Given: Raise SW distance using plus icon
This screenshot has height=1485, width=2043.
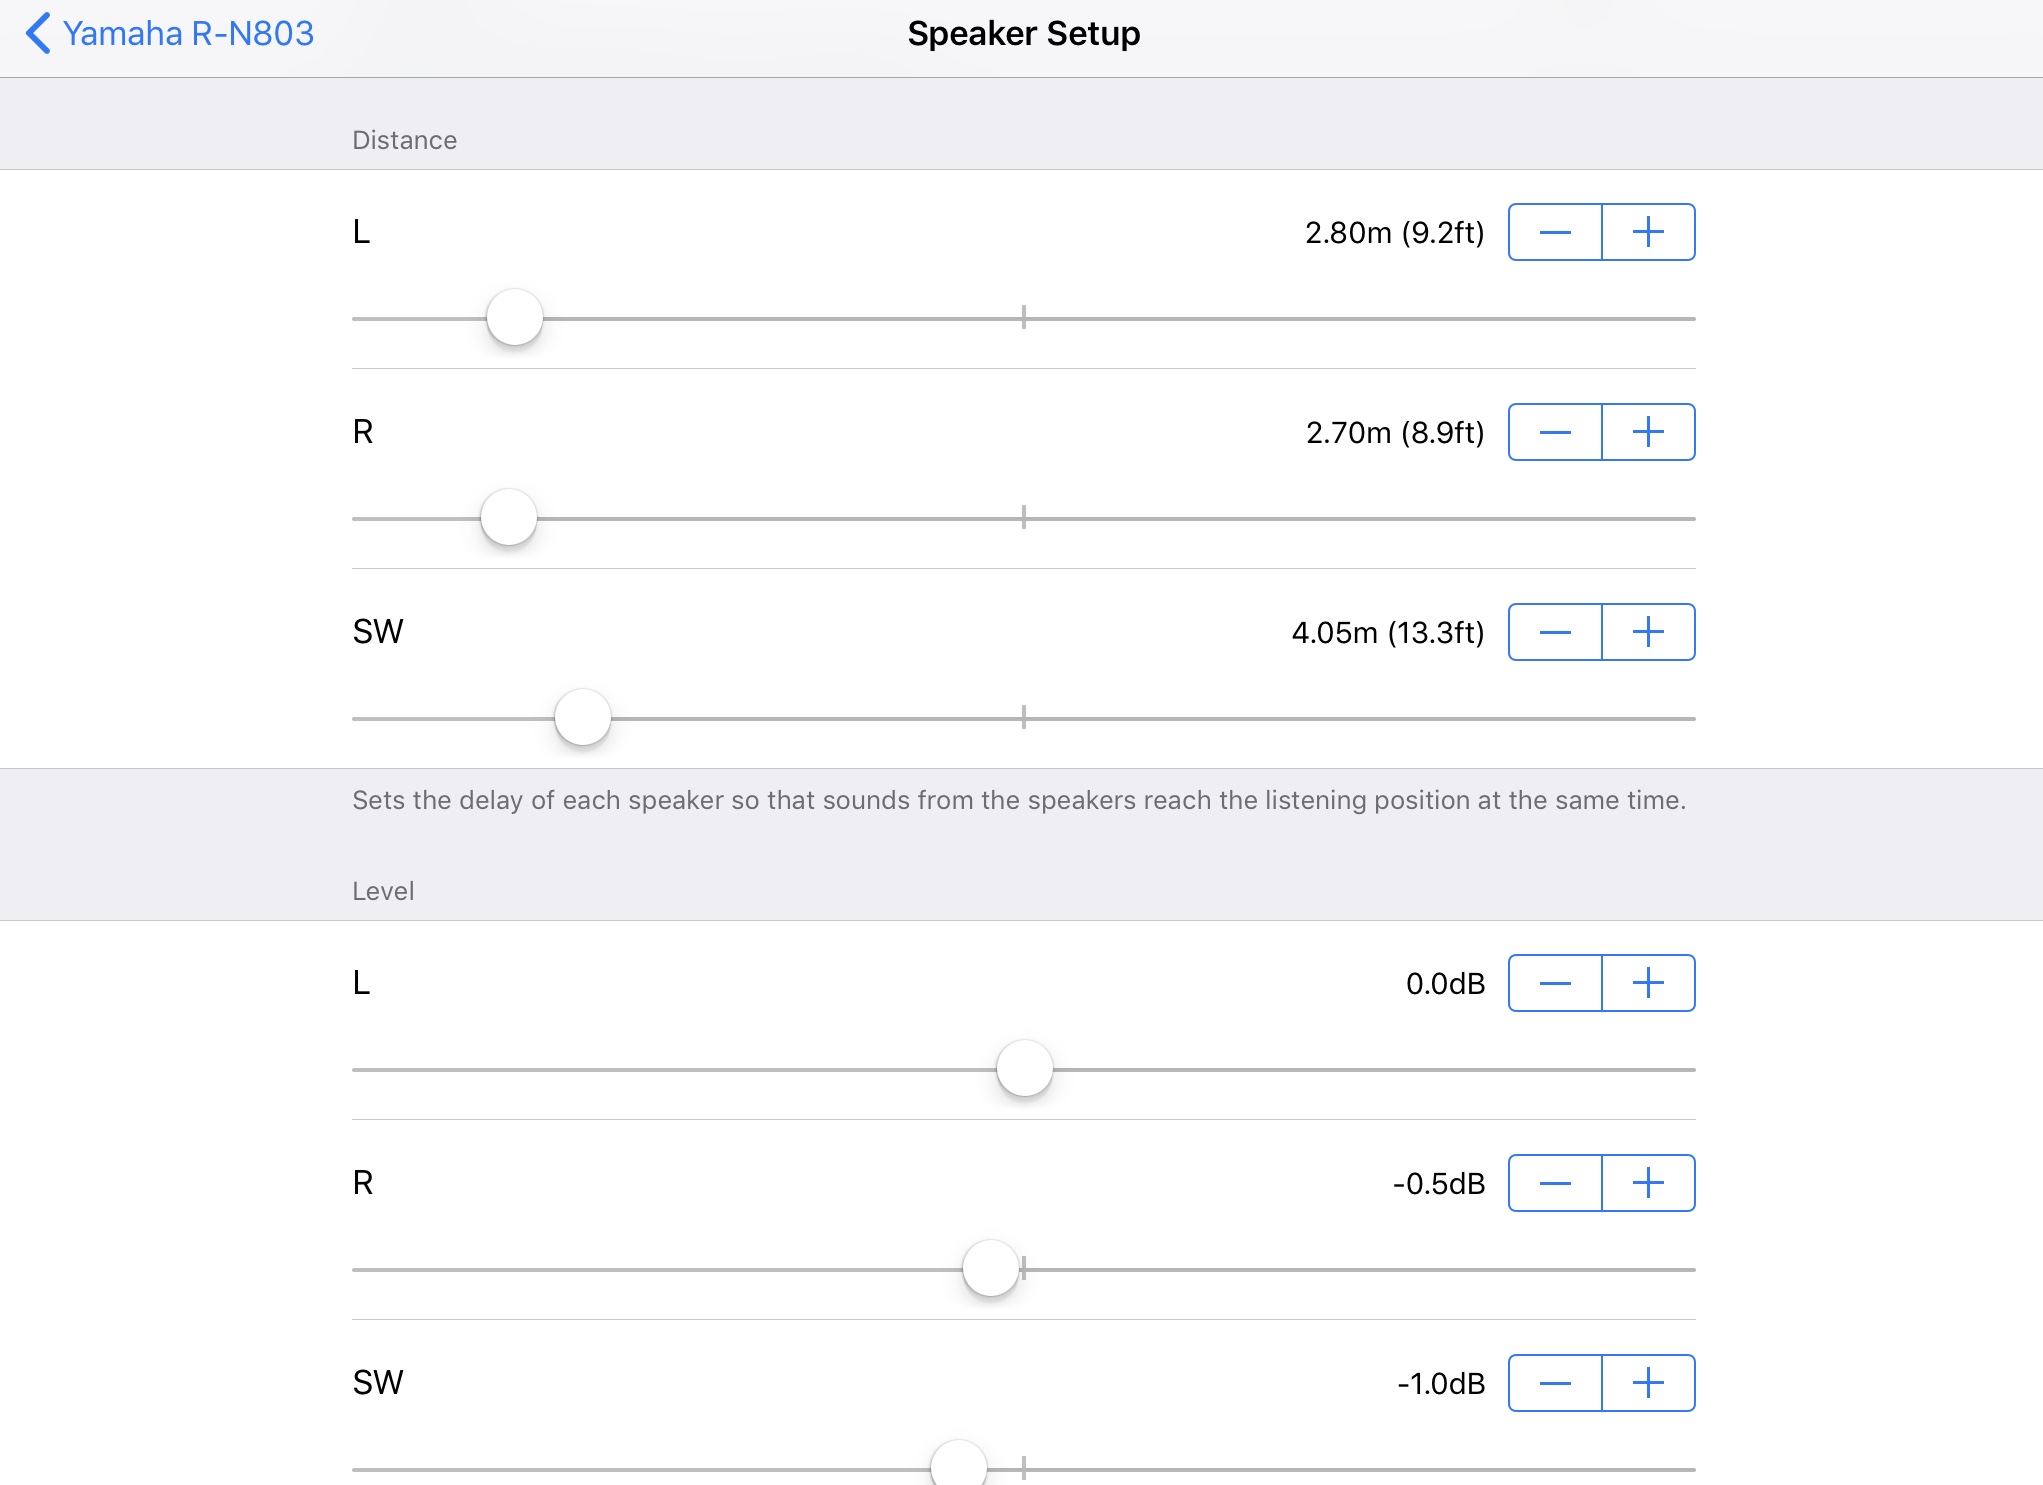Looking at the screenshot, I should pyautogui.click(x=1648, y=632).
